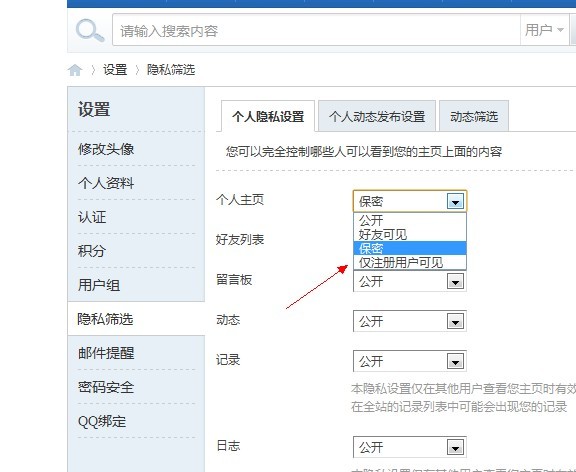Go to 认证 settings page
The image size is (576, 472).
click(x=92, y=217)
